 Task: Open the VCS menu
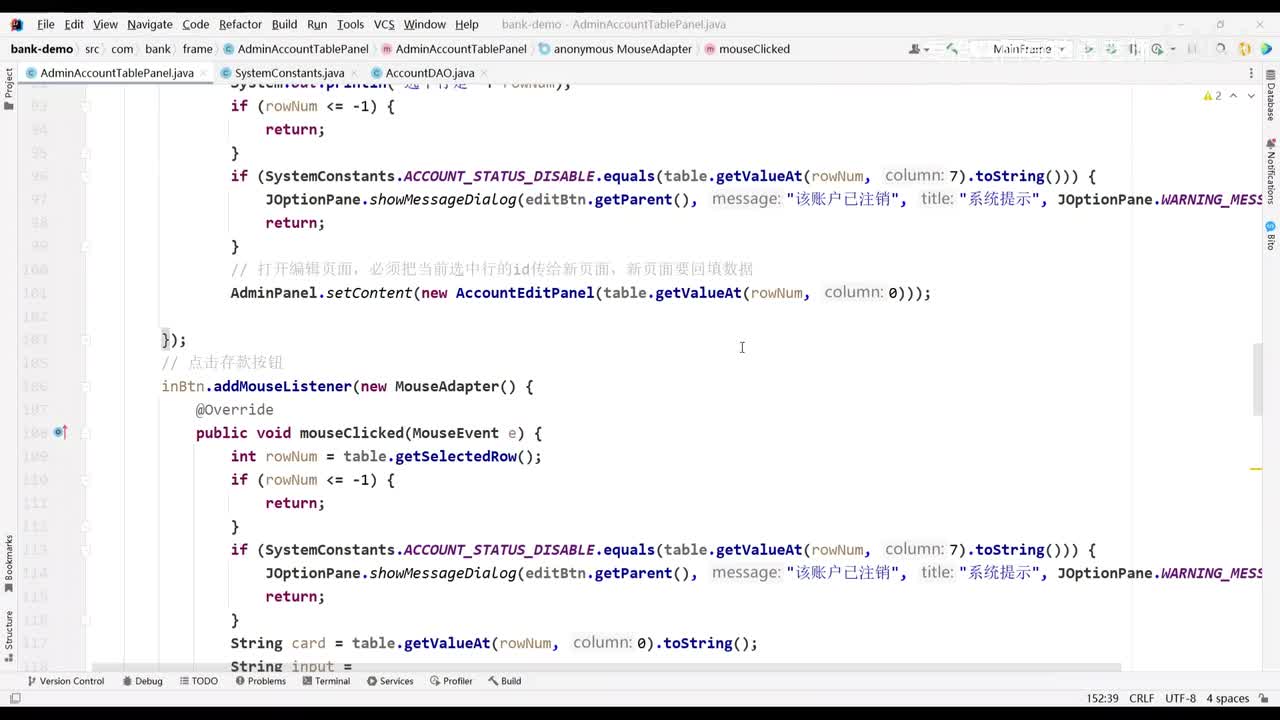pyautogui.click(x=384, y=24)
